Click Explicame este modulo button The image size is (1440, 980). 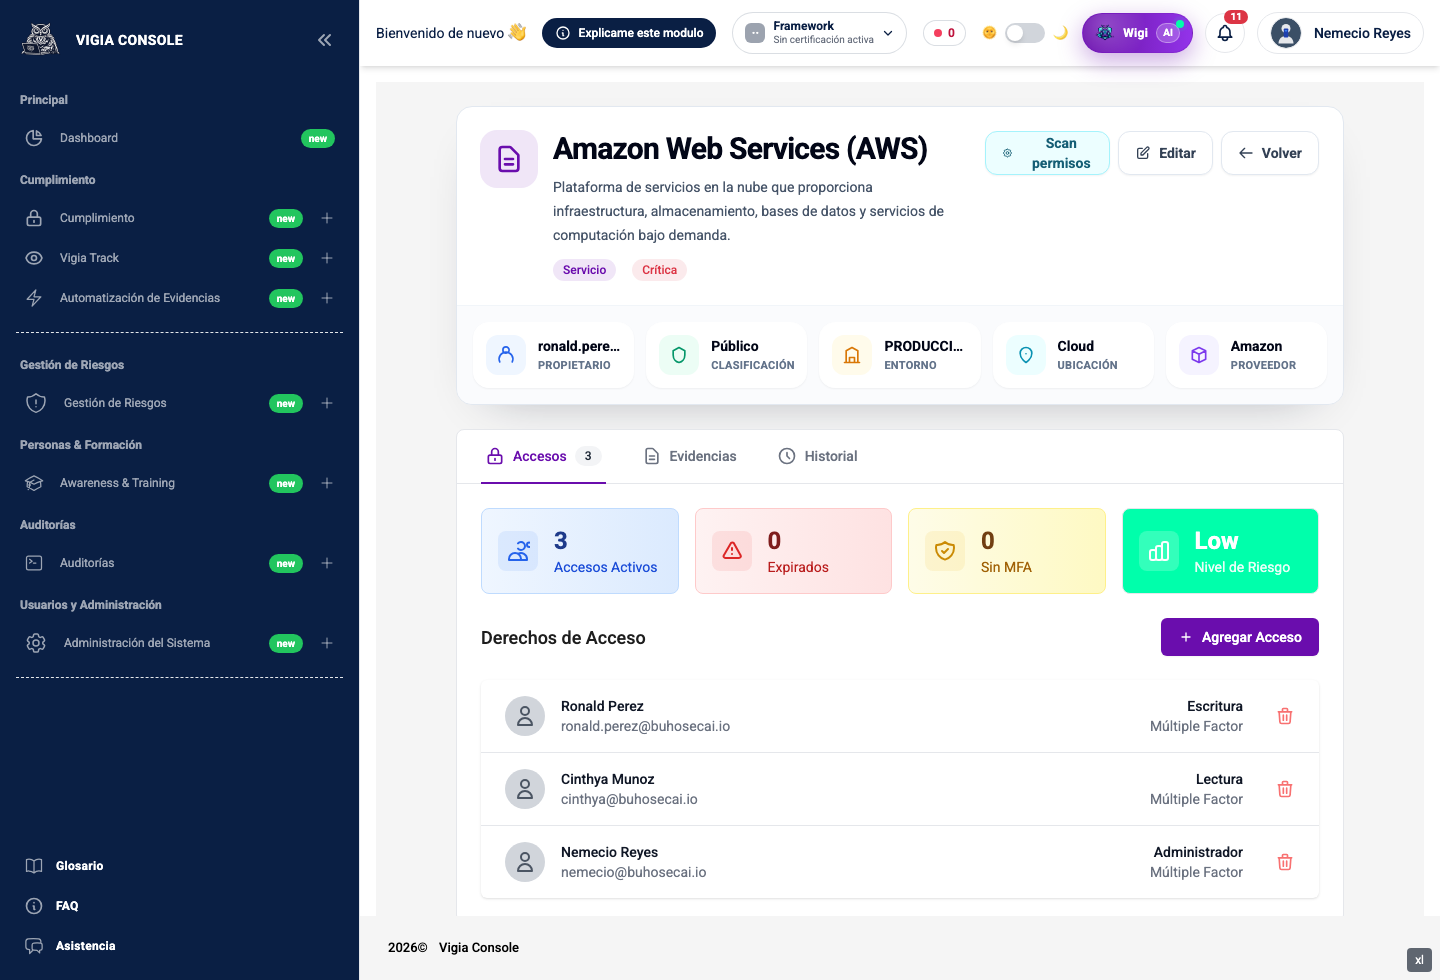coord(629,33)
